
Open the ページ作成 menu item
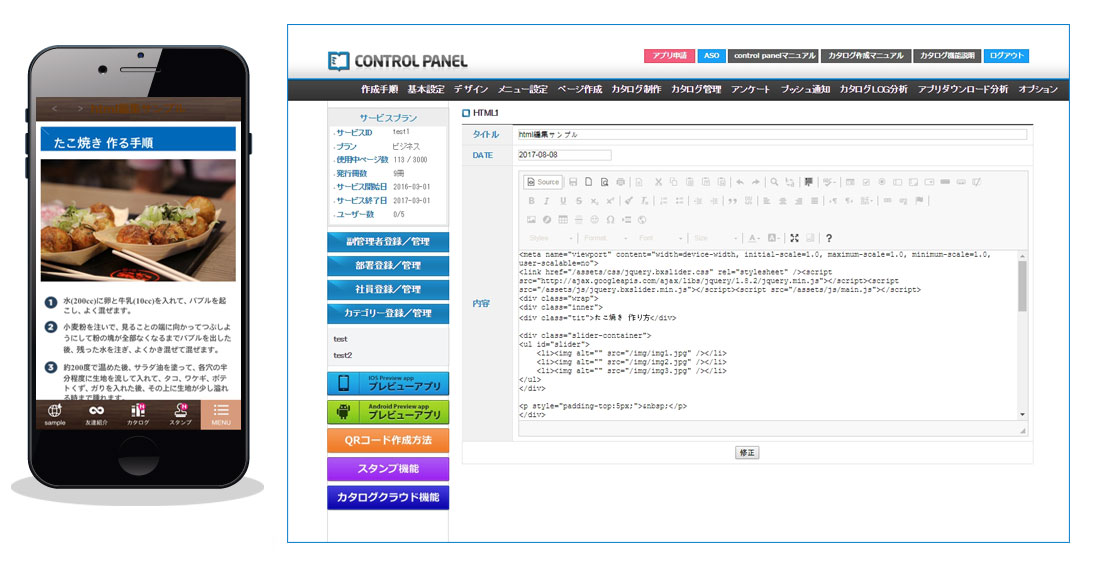(579, 90)
